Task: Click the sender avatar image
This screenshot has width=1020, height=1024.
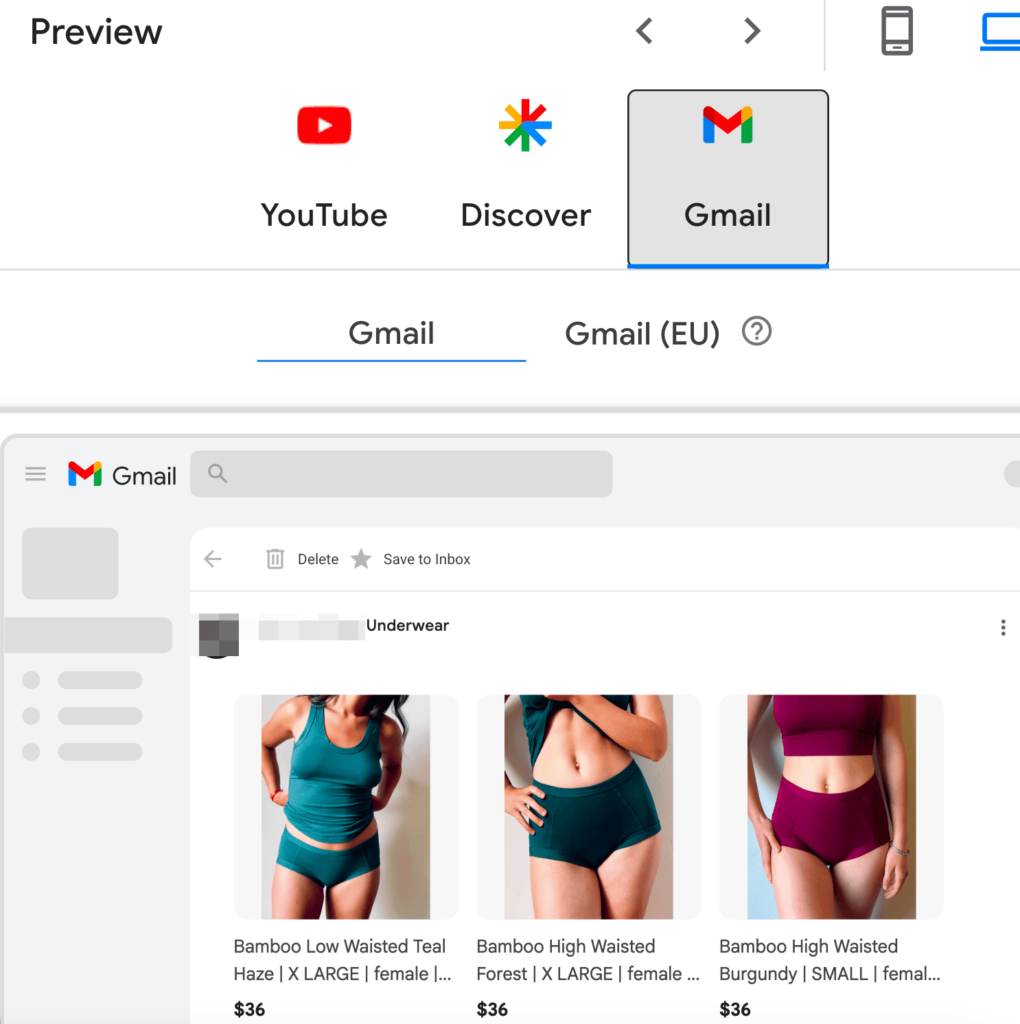Action: [x=219, y=635]
